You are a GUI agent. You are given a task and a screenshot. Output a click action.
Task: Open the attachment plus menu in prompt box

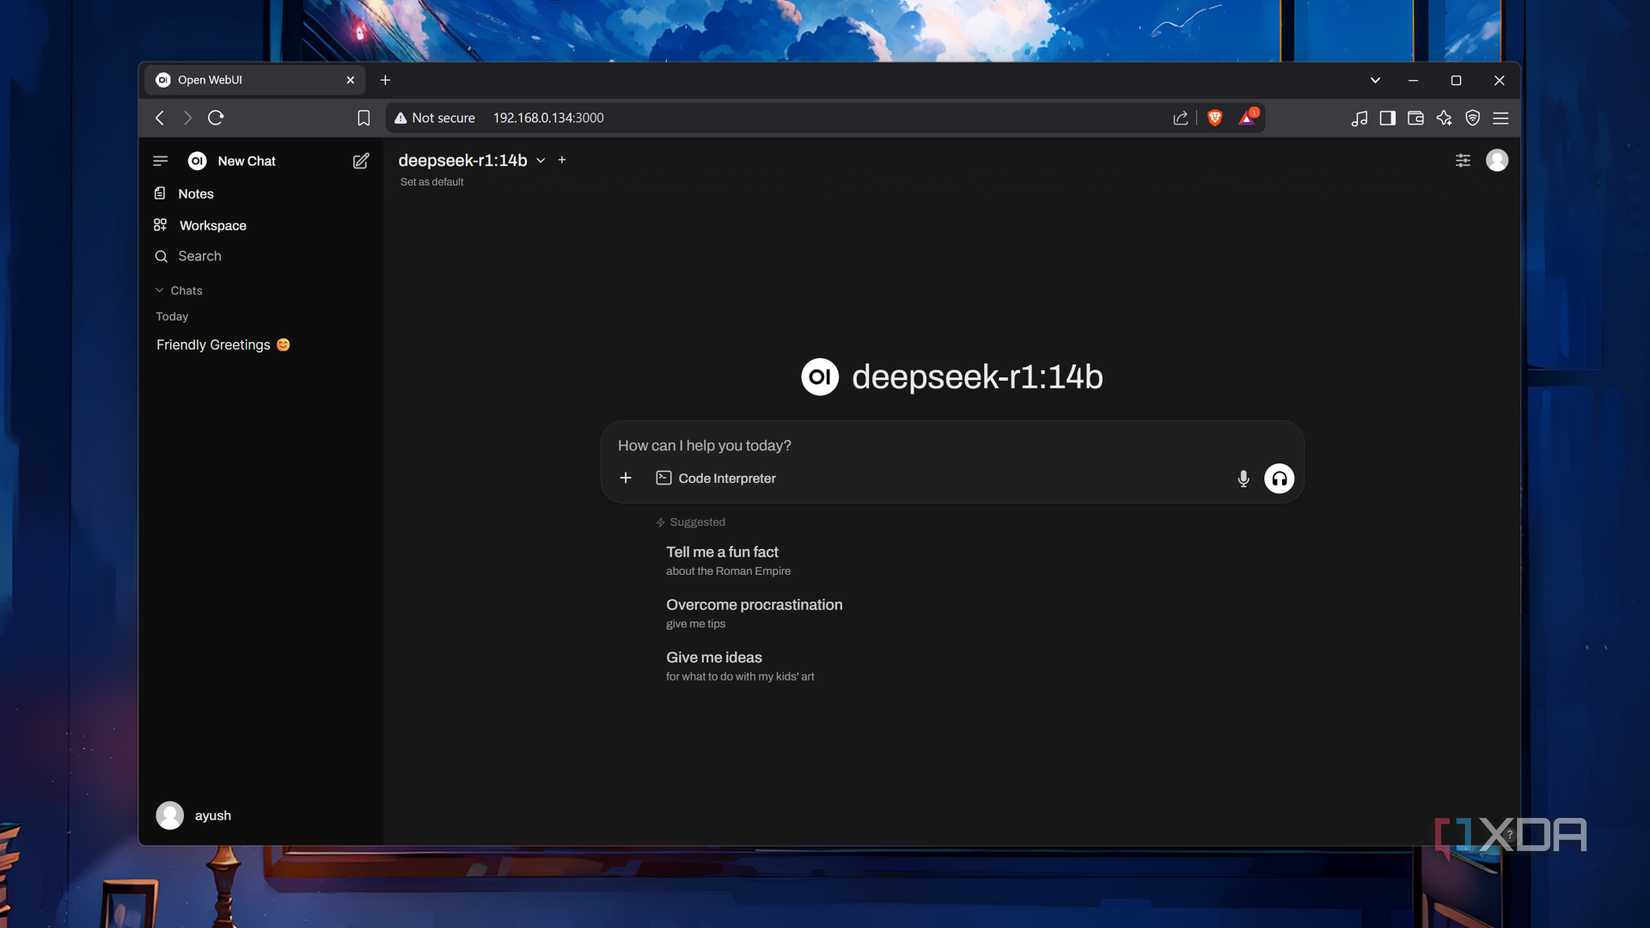[x=626, y=479]
